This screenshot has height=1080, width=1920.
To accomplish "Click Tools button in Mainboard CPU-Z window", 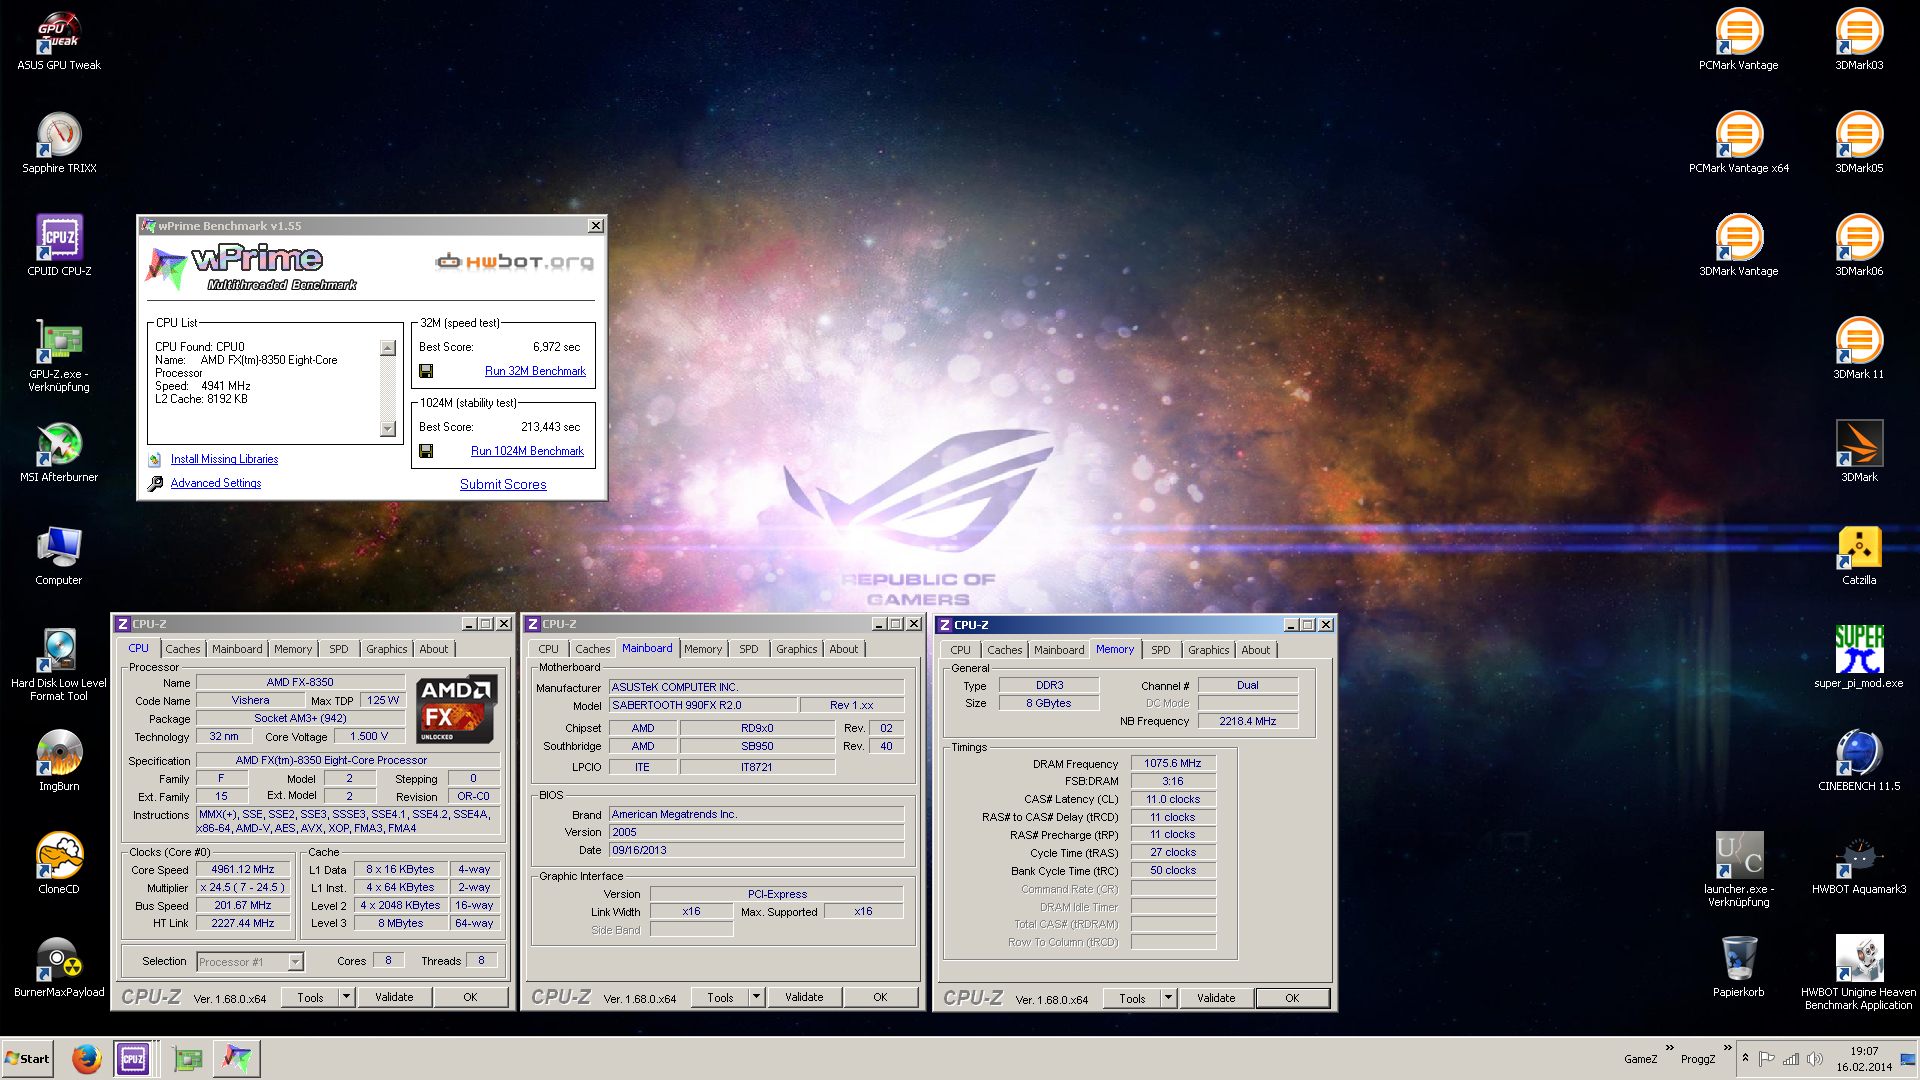I will pos(720,997).
